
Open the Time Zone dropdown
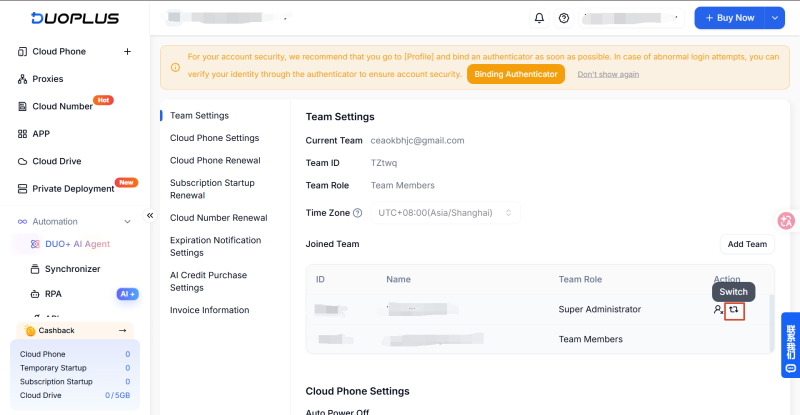(445, 213)
